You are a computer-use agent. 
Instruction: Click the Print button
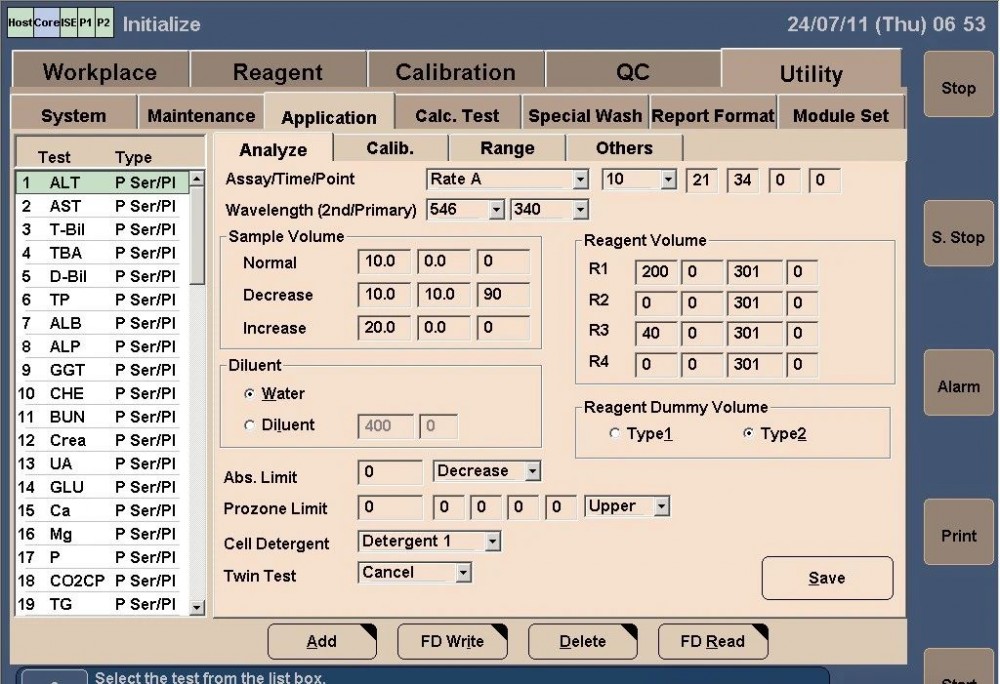click(959, 532)
